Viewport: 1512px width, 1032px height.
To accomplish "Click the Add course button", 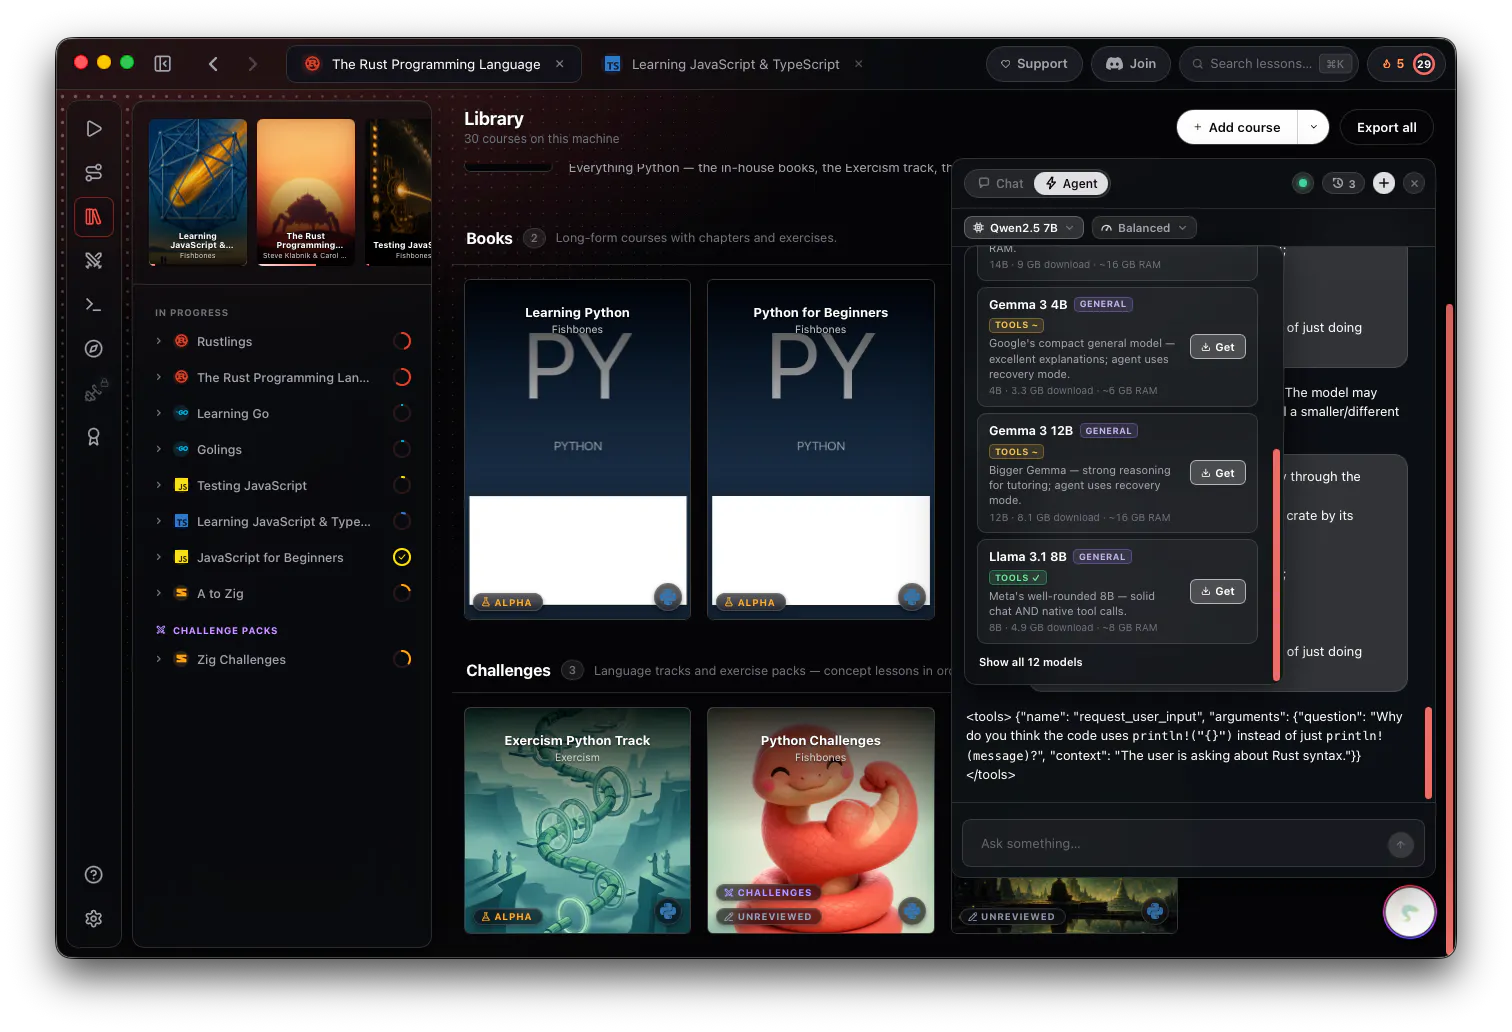I will (x=1238, y=127).
